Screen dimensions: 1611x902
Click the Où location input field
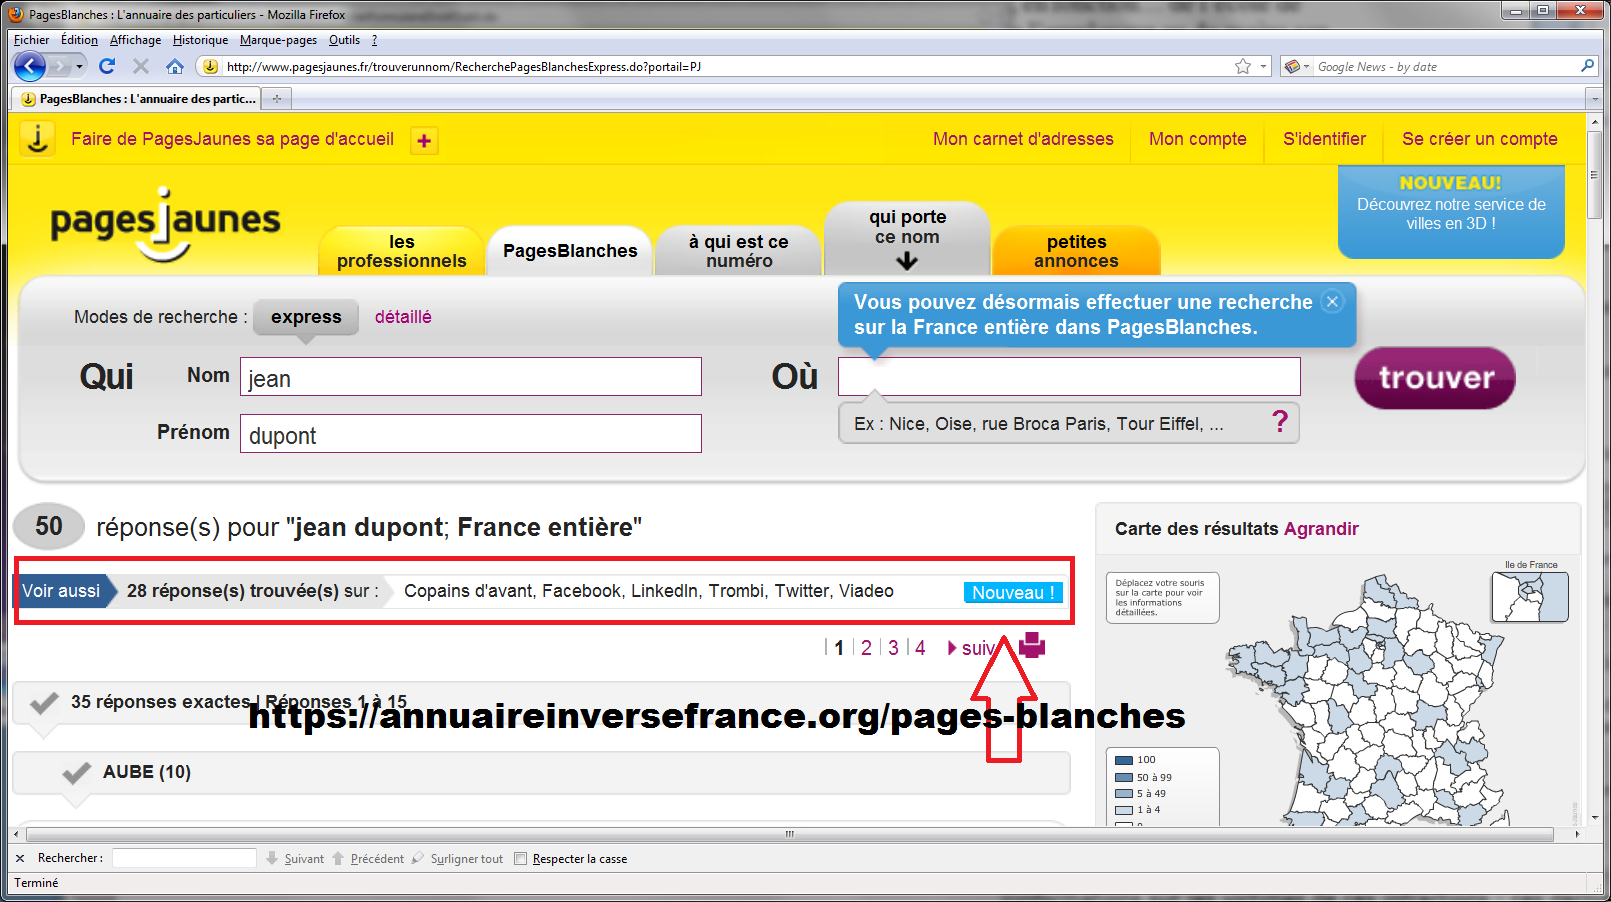(x=1069, y=377)
